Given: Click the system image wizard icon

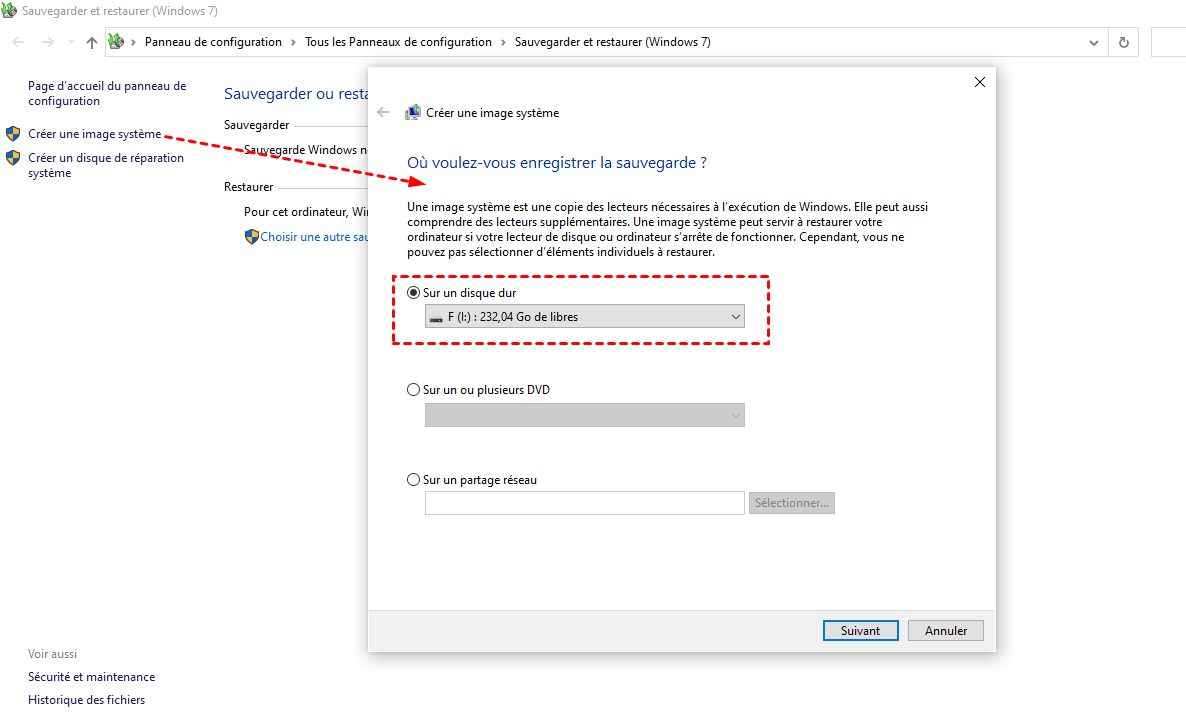Looking at the screenshot, I should (413, 113).
